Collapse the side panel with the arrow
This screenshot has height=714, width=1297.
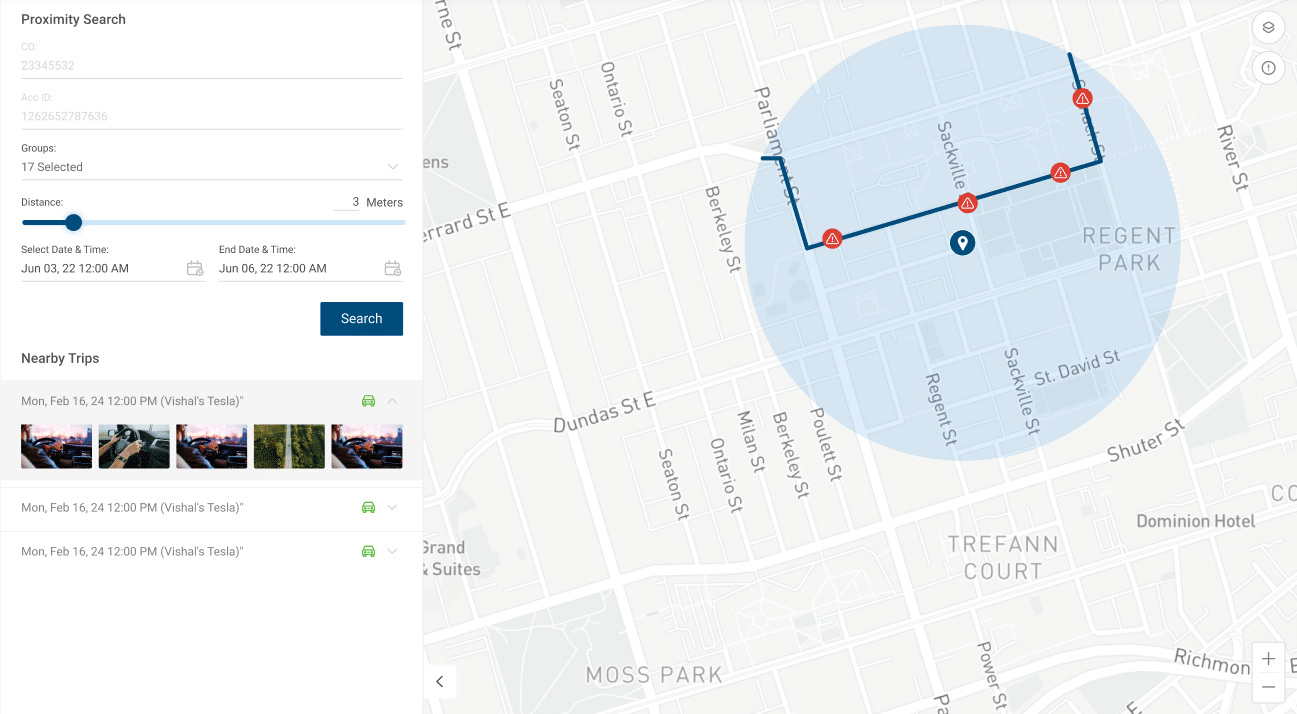click(x=439, y=681)
